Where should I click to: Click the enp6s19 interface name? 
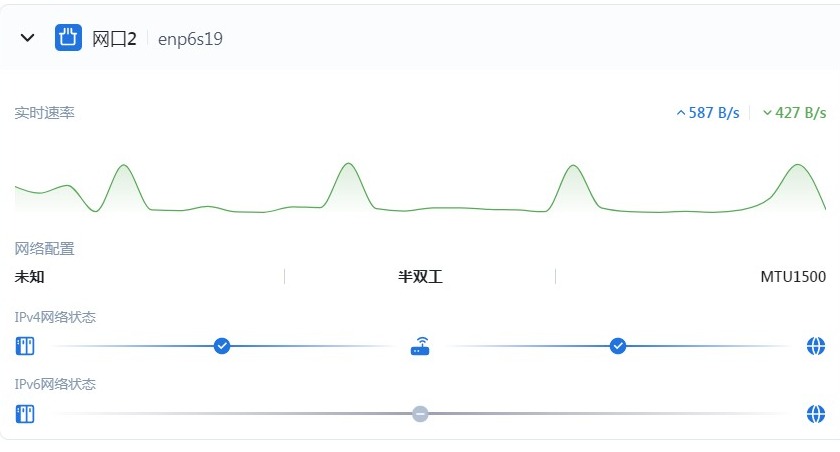(x=190, y=40)
